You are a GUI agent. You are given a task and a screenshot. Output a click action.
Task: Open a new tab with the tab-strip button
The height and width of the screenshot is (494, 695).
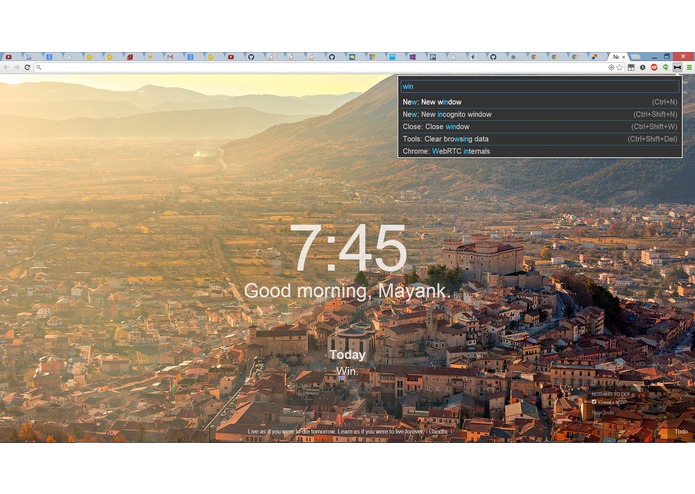pos(635,57)
